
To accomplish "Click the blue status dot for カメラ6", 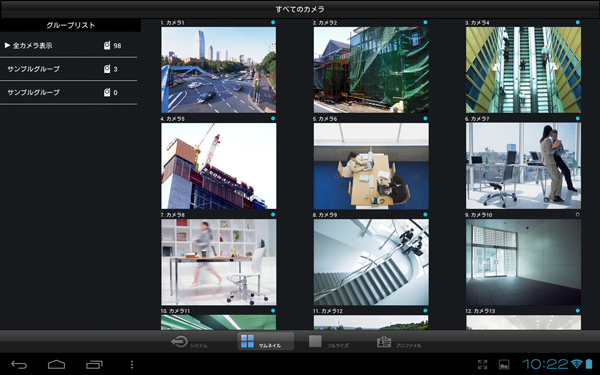I will (425, 119).
